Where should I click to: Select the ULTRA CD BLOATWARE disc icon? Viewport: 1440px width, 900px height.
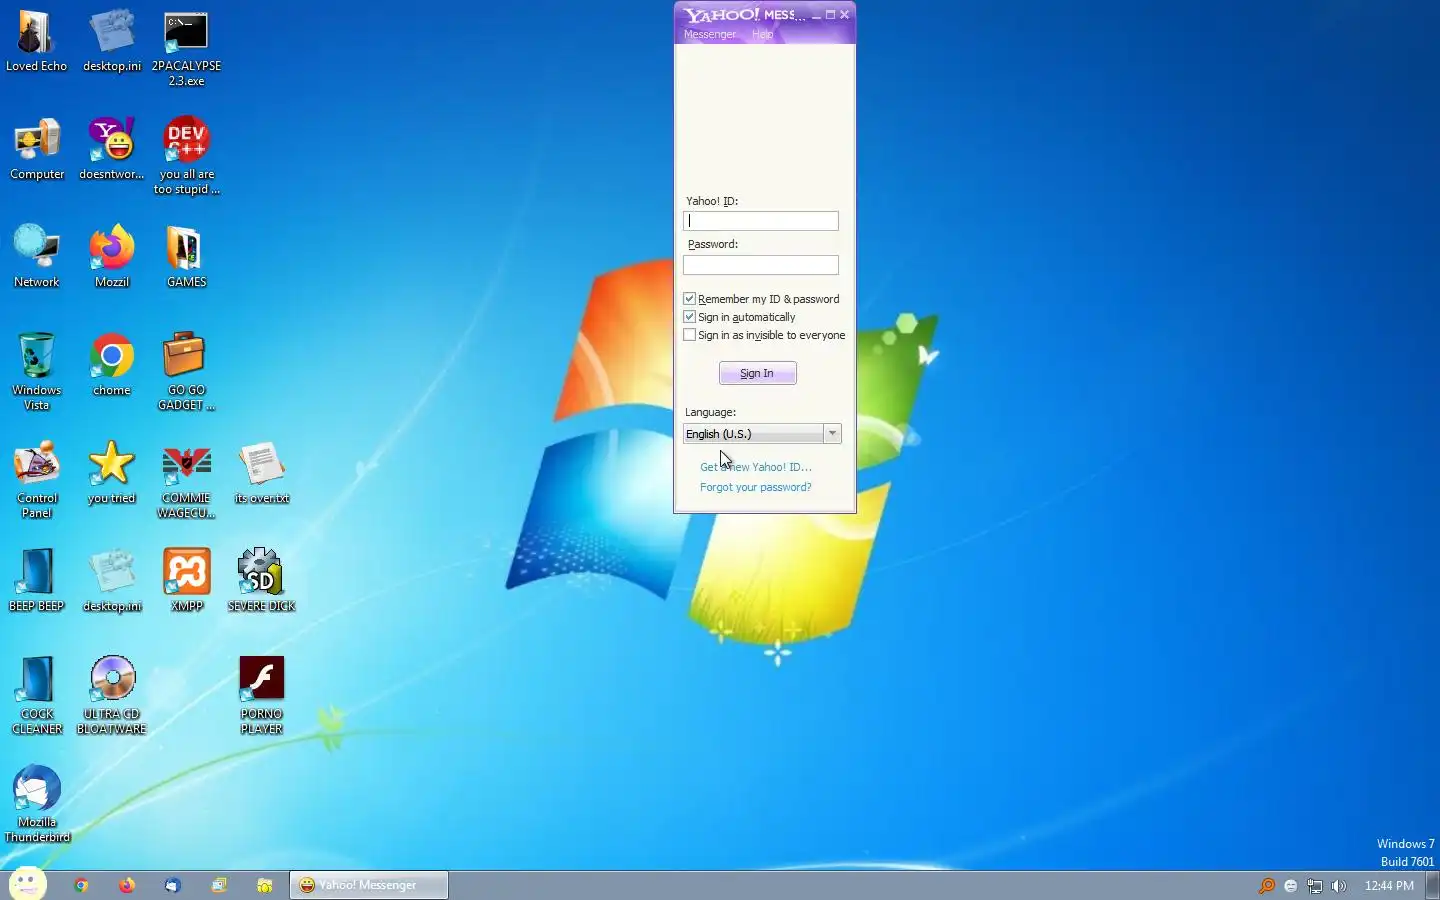(111, 696)
